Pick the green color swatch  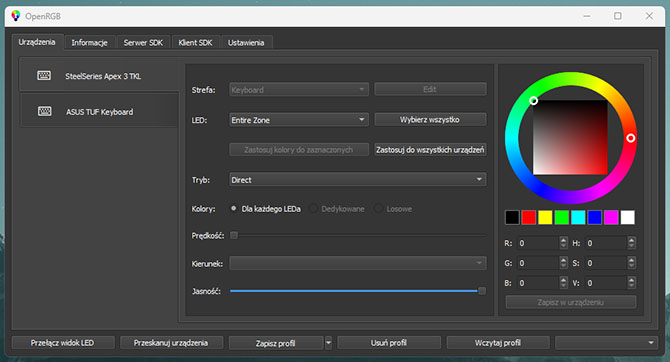(x=561, y=217)
